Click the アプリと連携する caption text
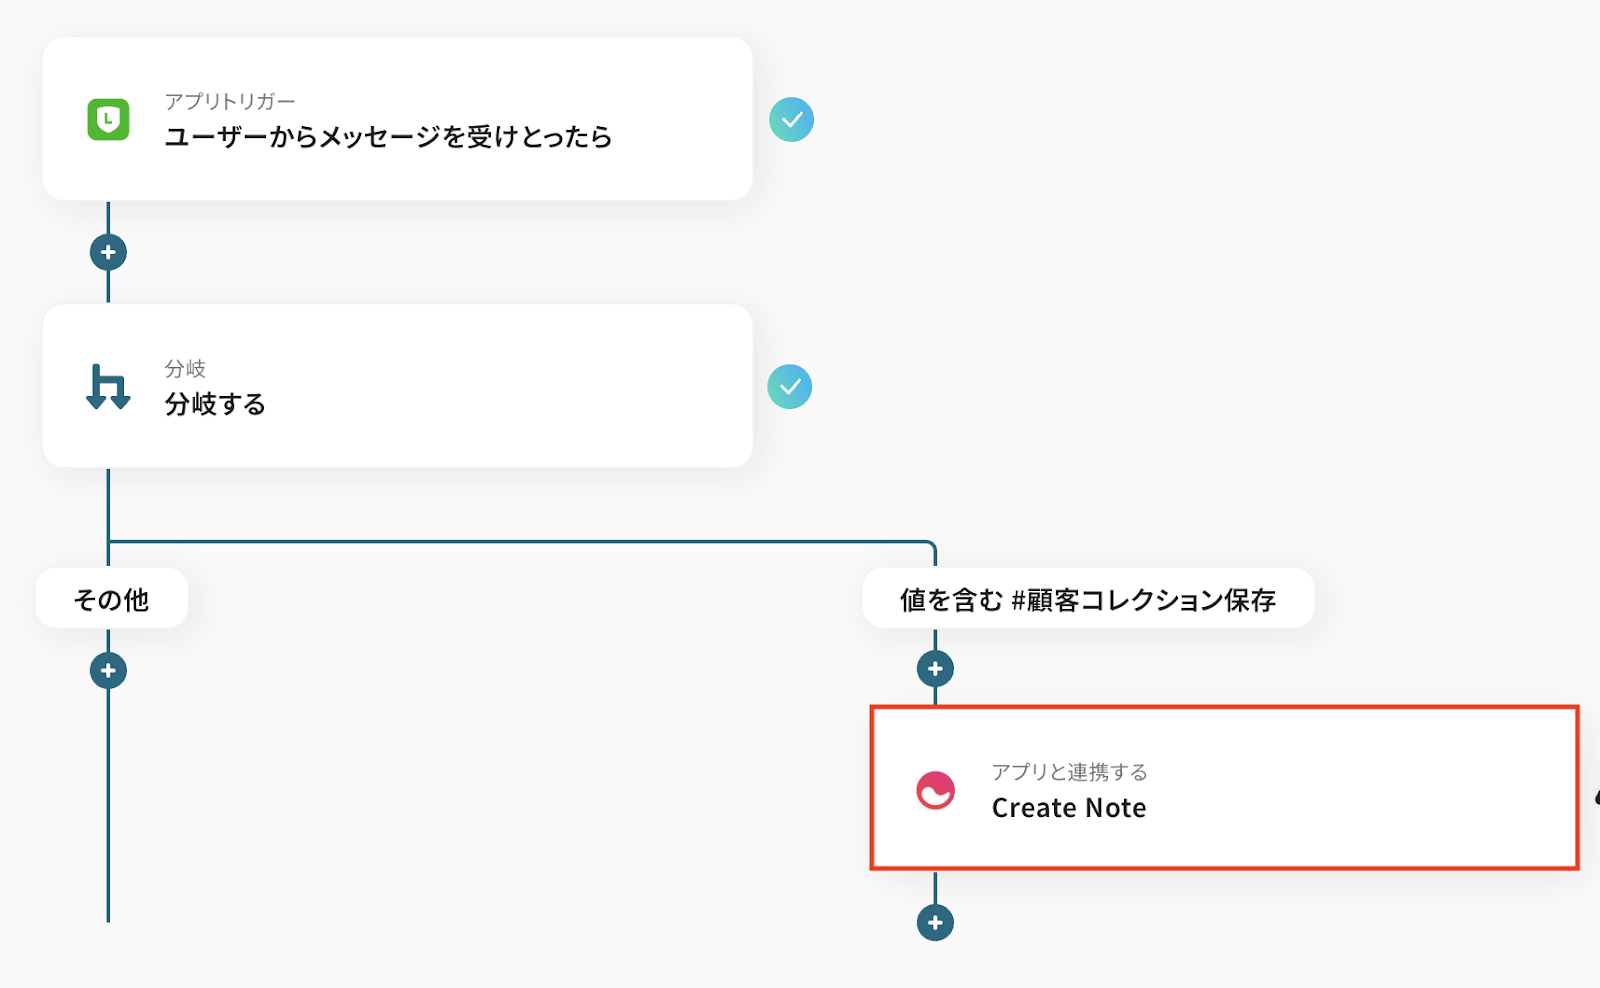1600x988 pixels. point(1069,772)
